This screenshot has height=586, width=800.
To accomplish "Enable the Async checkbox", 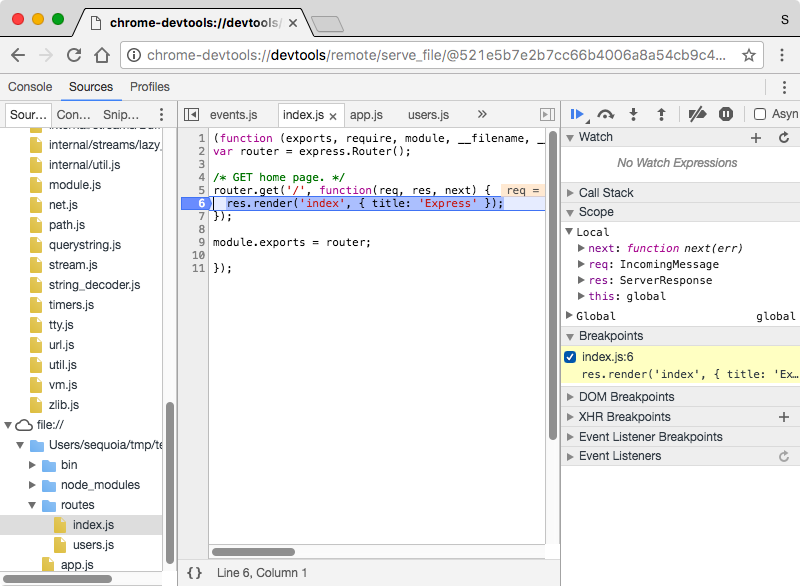I will 760,114.
